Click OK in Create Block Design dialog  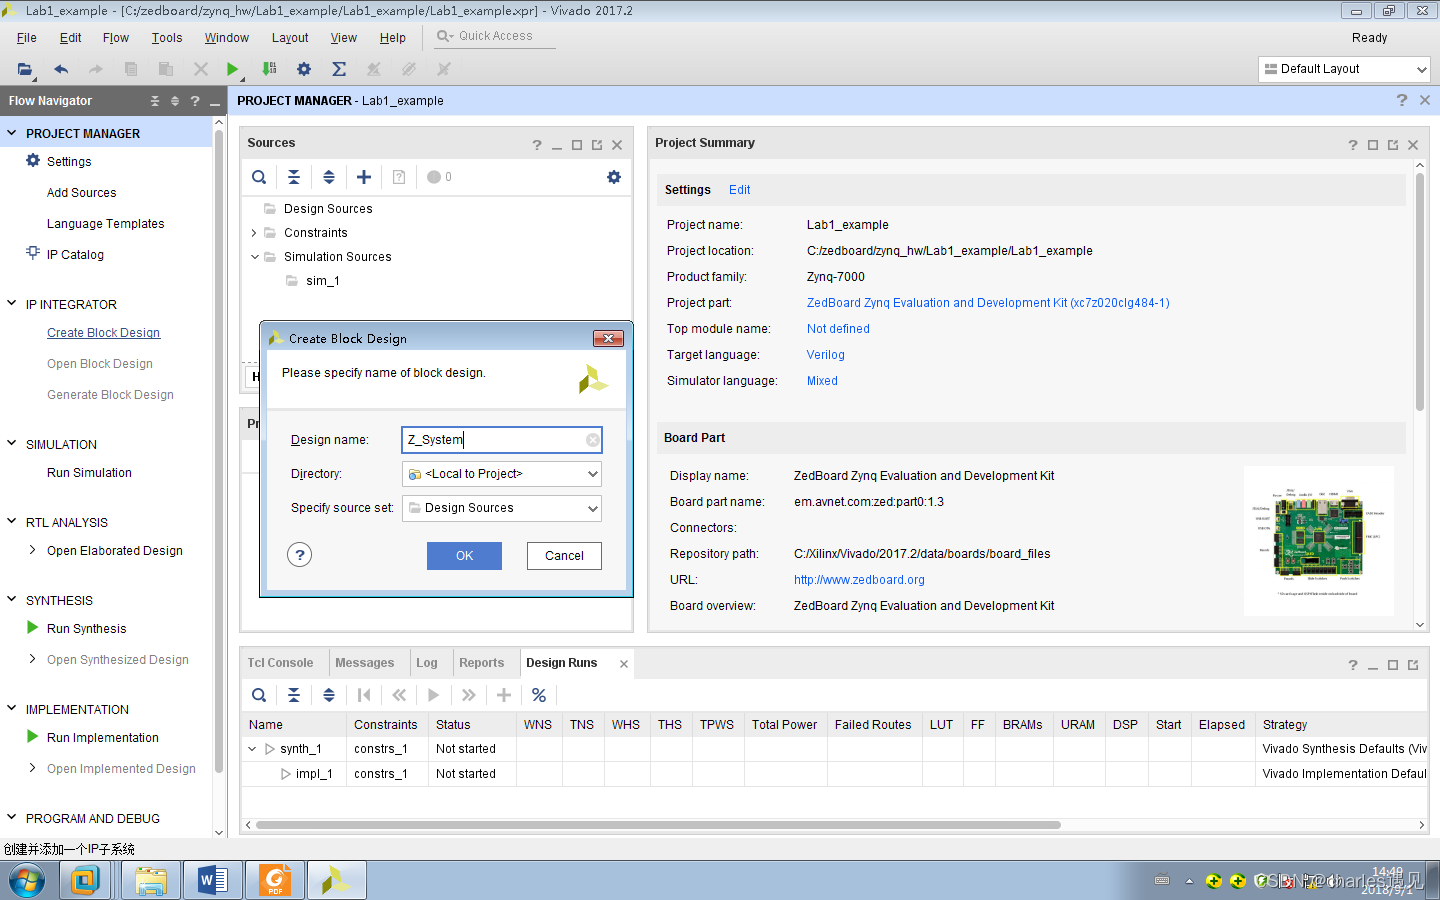pyautogui.click(x=464, y=556)
